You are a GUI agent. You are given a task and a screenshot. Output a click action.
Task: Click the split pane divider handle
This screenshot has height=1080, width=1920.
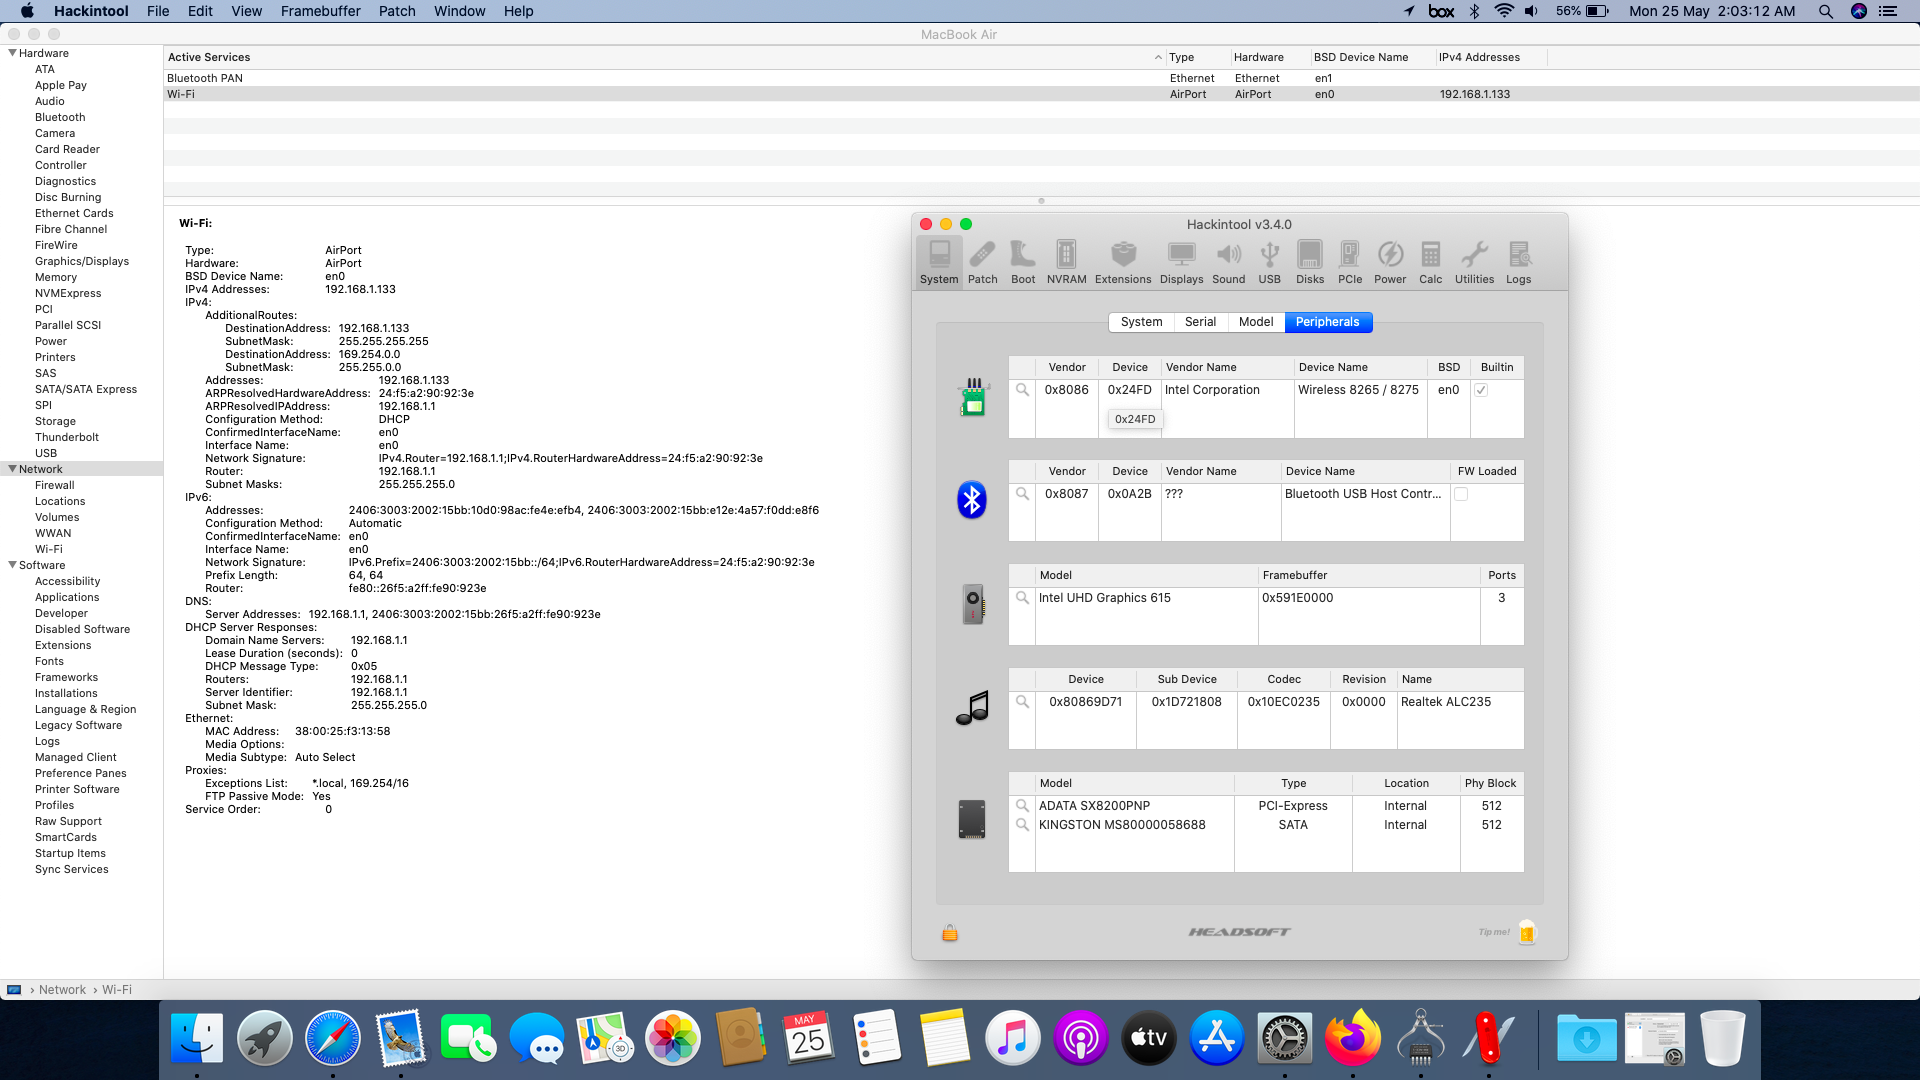click(x=1041, y=201)
